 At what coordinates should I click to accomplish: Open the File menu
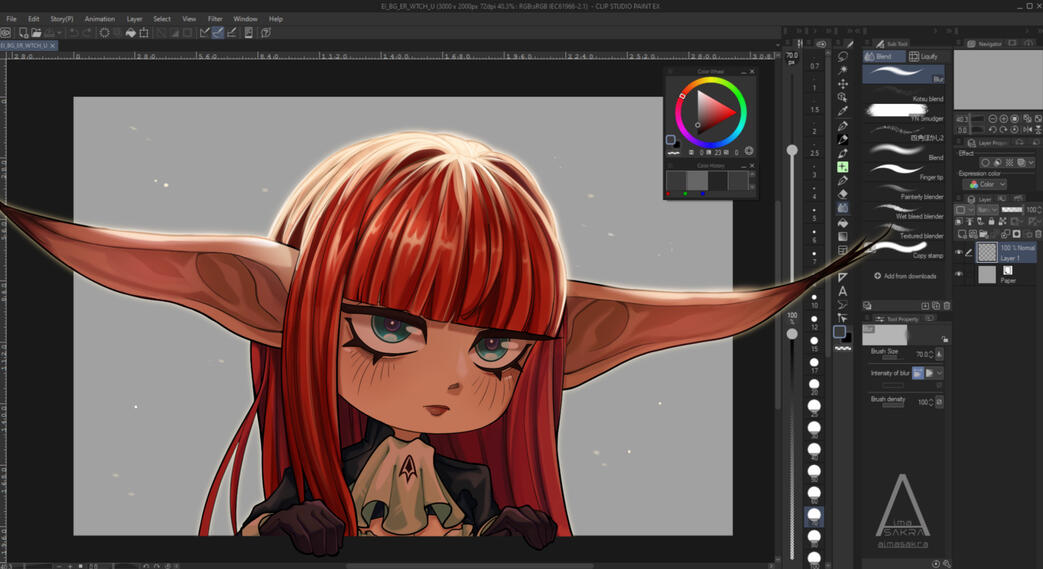pyautogui.click(x=11, y=19)
